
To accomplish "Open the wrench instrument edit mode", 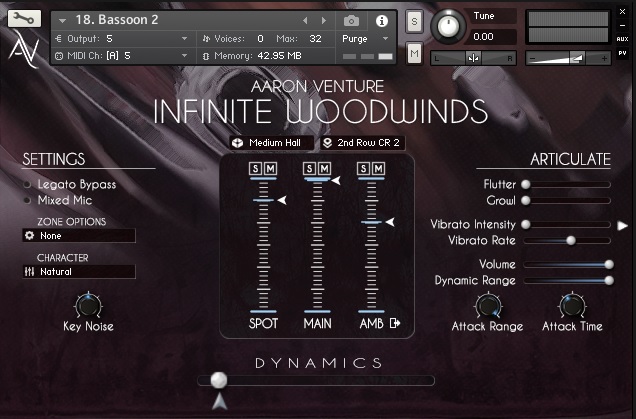I will click(24, 19).
